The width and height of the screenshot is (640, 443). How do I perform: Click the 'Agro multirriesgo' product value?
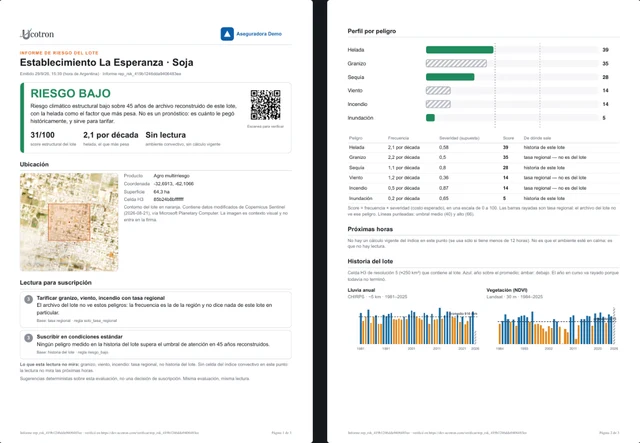171,176
